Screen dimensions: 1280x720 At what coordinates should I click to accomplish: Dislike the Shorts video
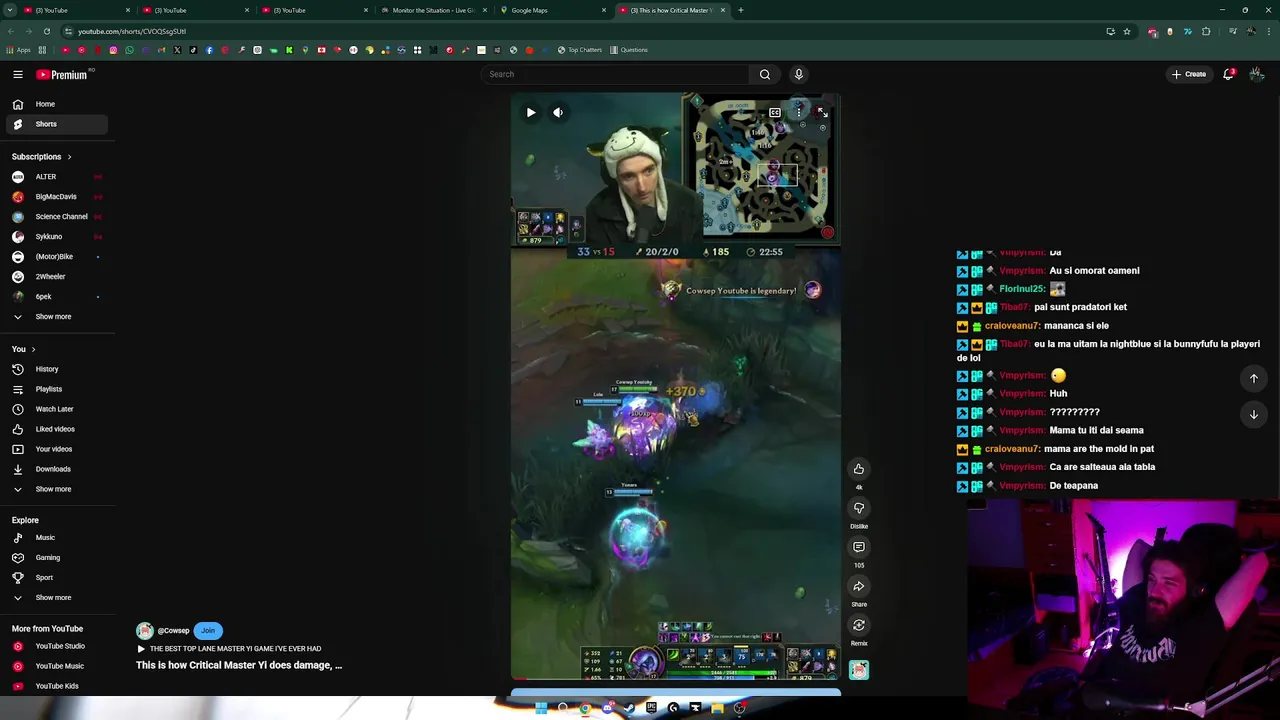pos(858,508)
